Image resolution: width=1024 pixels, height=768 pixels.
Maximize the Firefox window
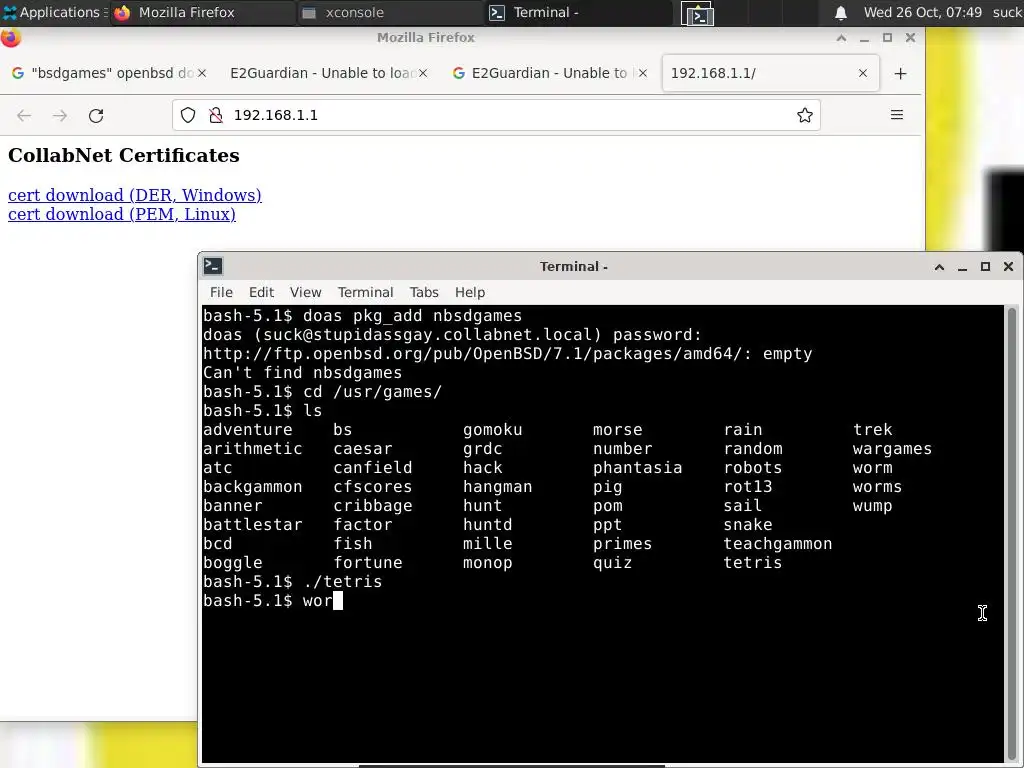coord(887,38)
